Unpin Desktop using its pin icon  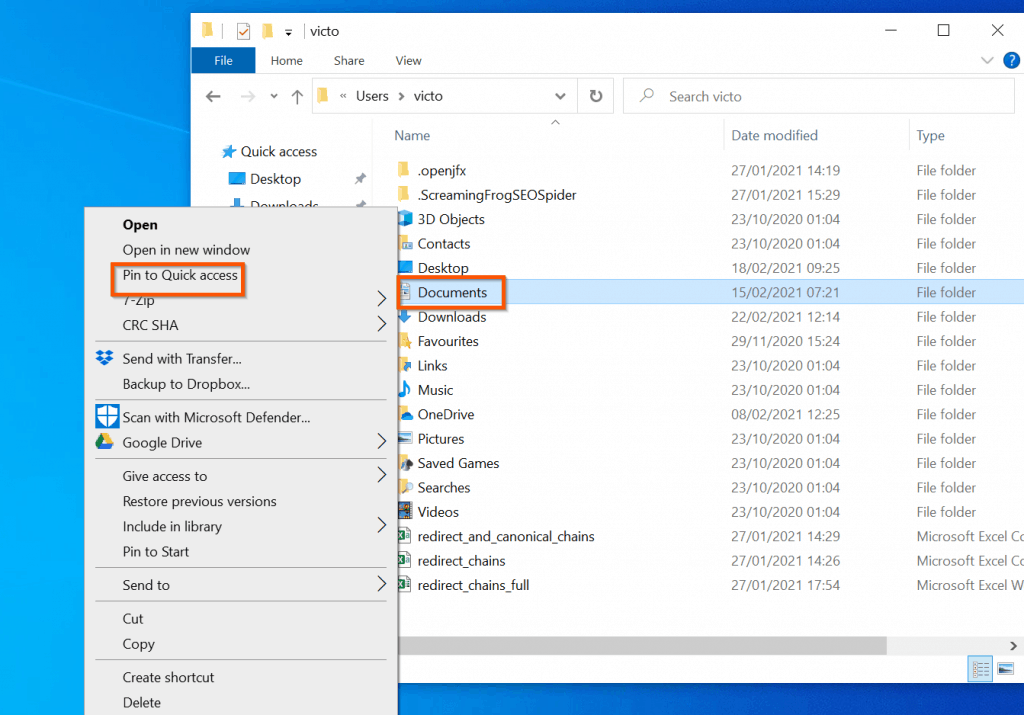[x=359, y=179]
